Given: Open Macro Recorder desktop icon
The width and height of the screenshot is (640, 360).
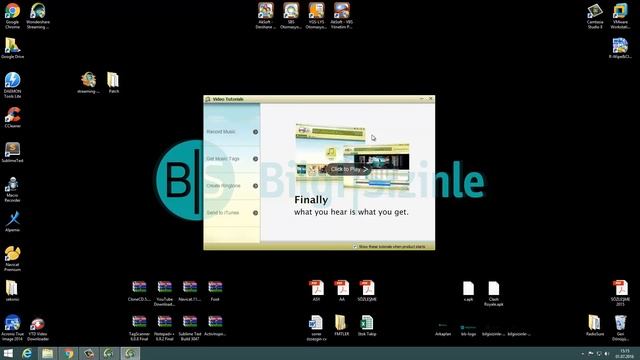Looking at the screenshot, I should 12,189.
